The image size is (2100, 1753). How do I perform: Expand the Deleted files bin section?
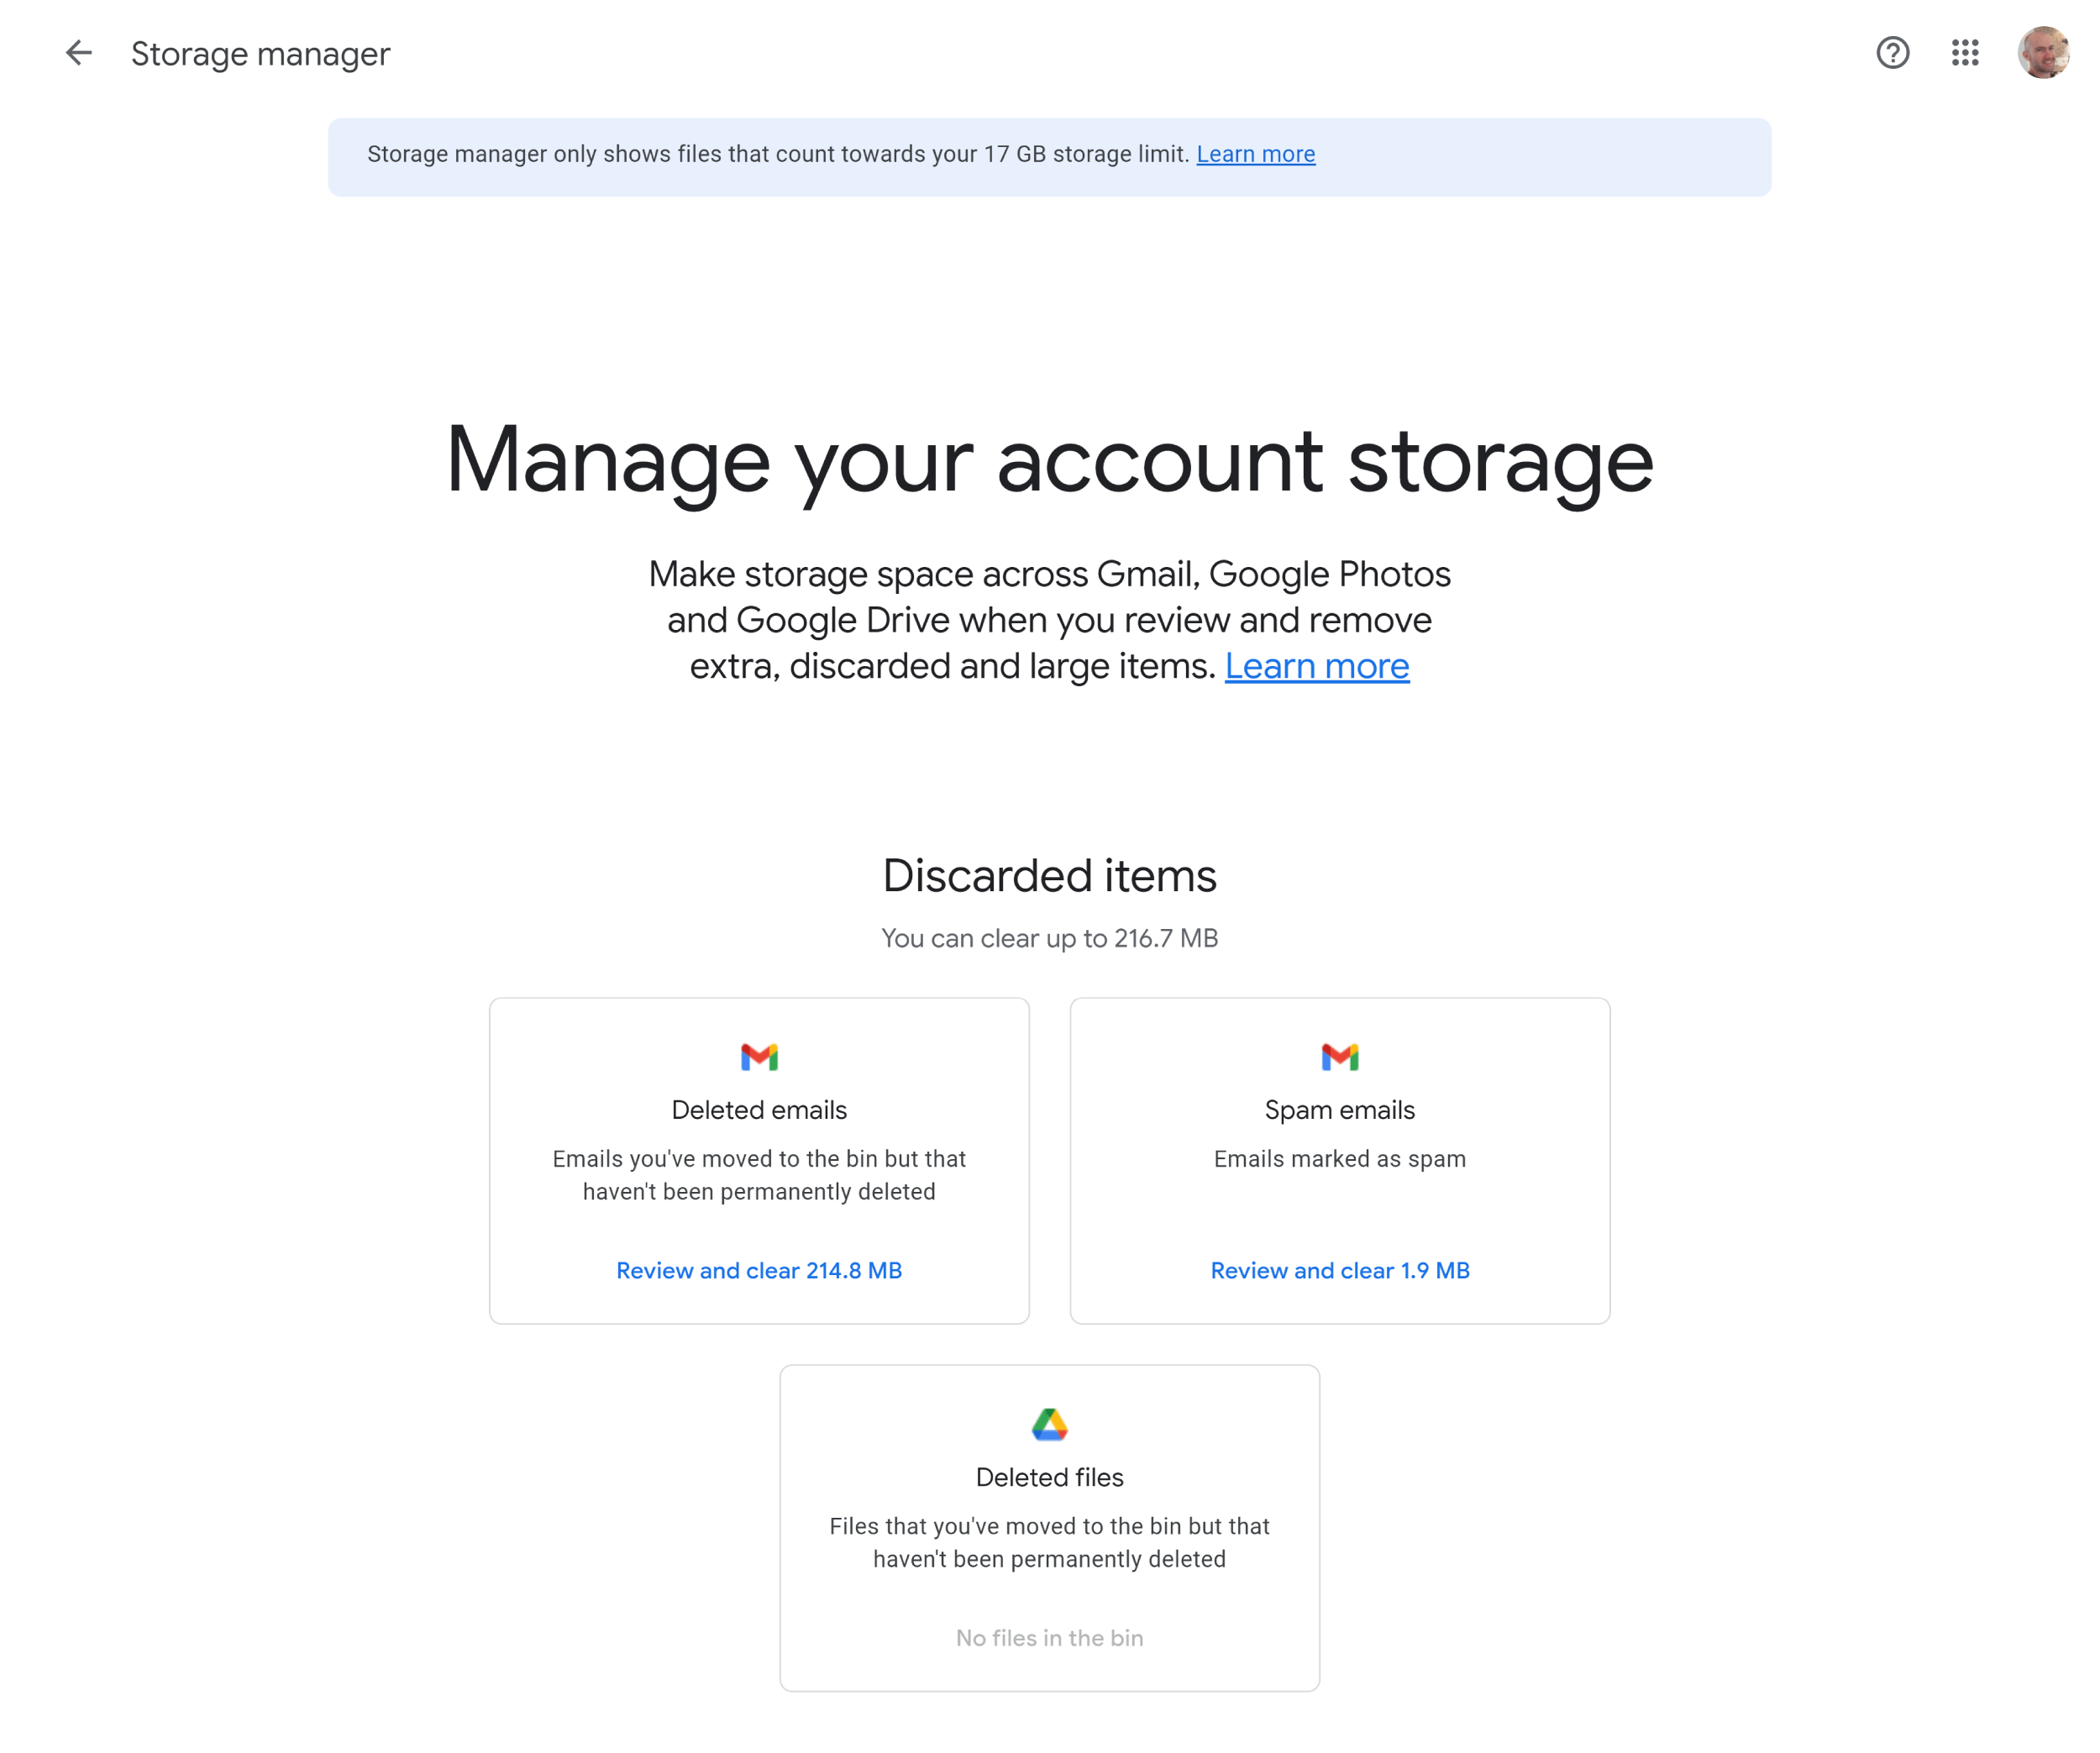1048,1526
